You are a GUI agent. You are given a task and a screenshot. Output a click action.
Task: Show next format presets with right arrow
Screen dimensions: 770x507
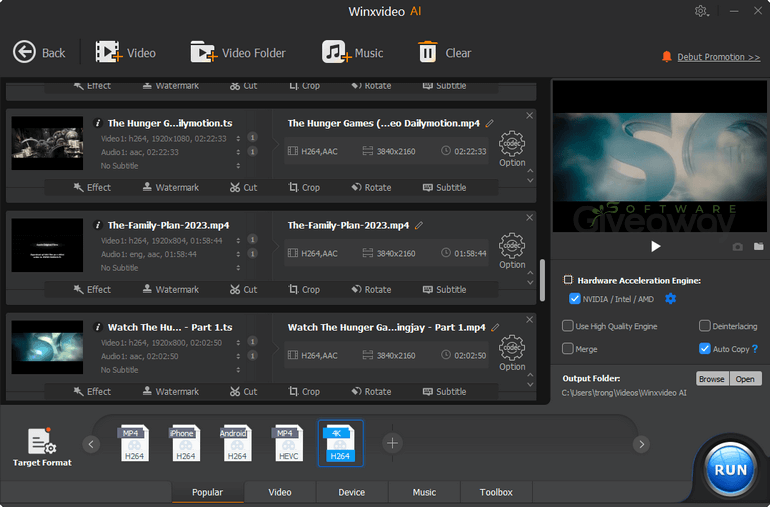point(641,445)
